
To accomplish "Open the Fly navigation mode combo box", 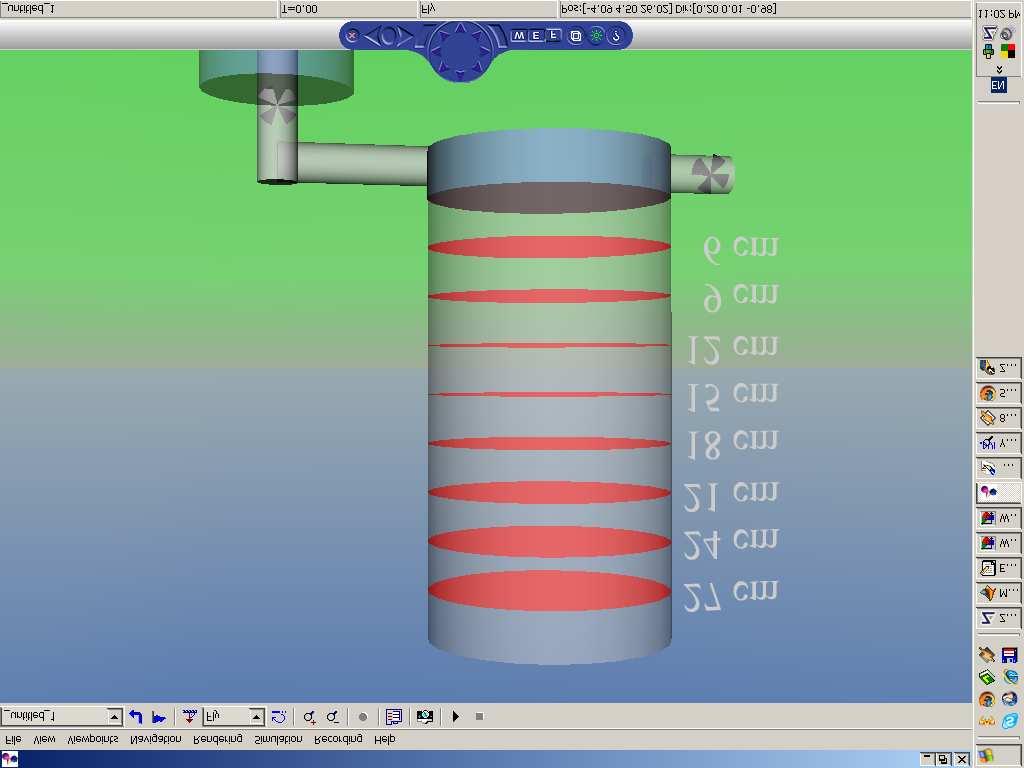I will [234, 716].
